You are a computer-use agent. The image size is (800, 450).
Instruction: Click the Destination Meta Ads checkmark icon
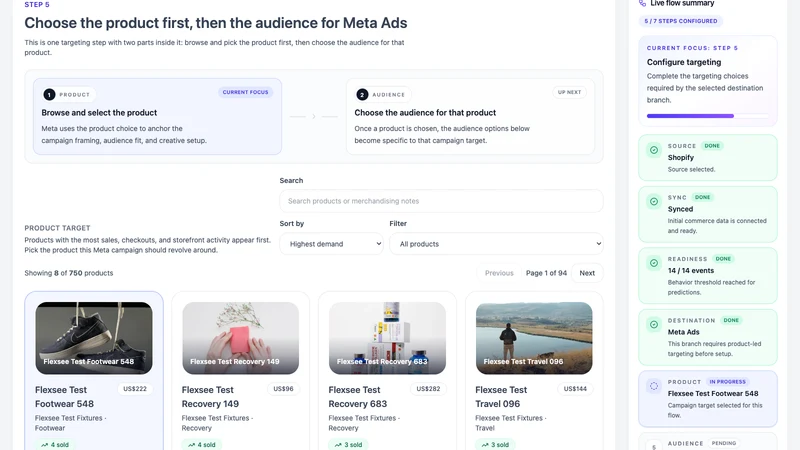click(x=654, y=324)
